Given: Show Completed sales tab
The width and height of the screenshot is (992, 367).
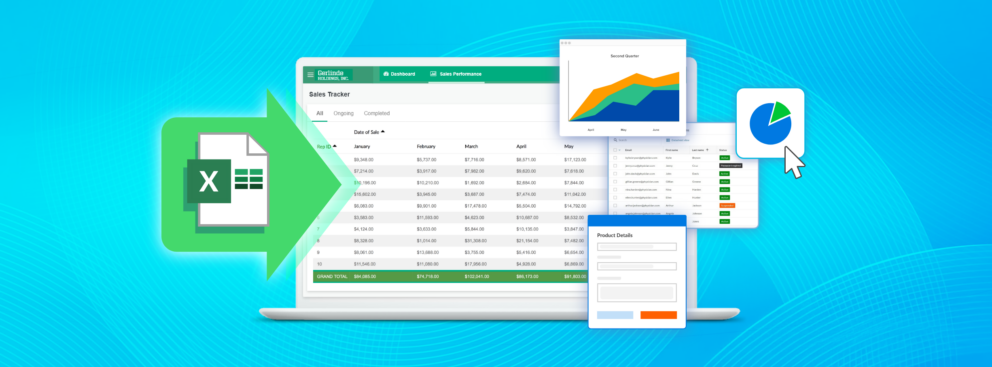Looking at the screenshot, I should point(376,113).
